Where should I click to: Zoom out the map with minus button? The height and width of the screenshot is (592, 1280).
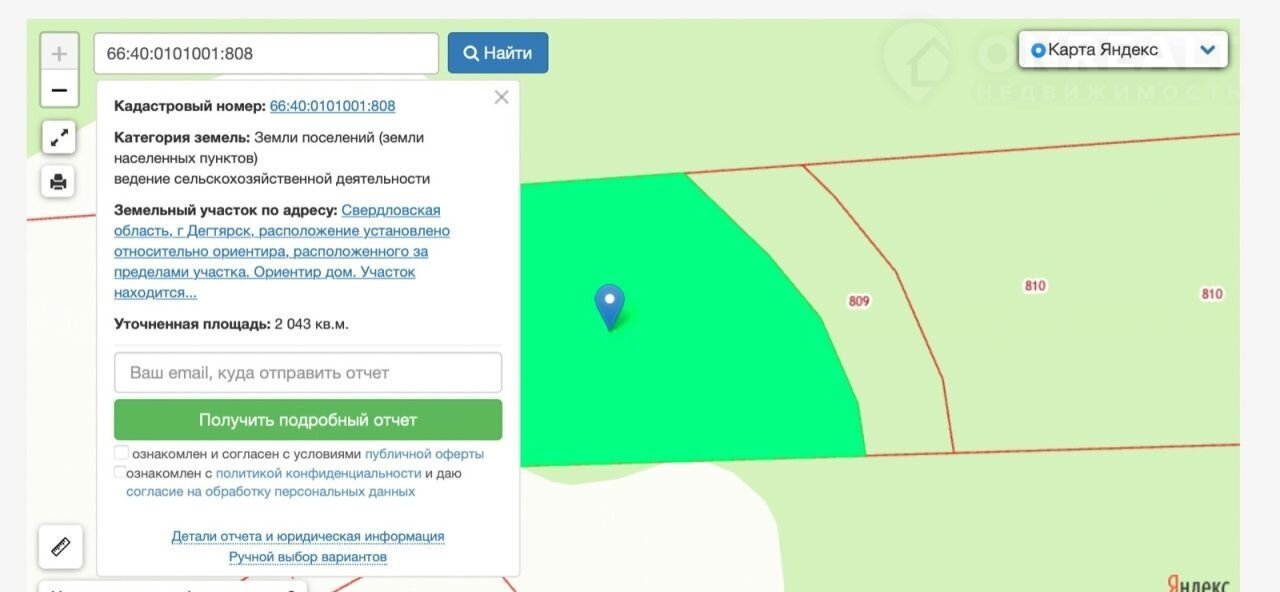pos(59,90)
